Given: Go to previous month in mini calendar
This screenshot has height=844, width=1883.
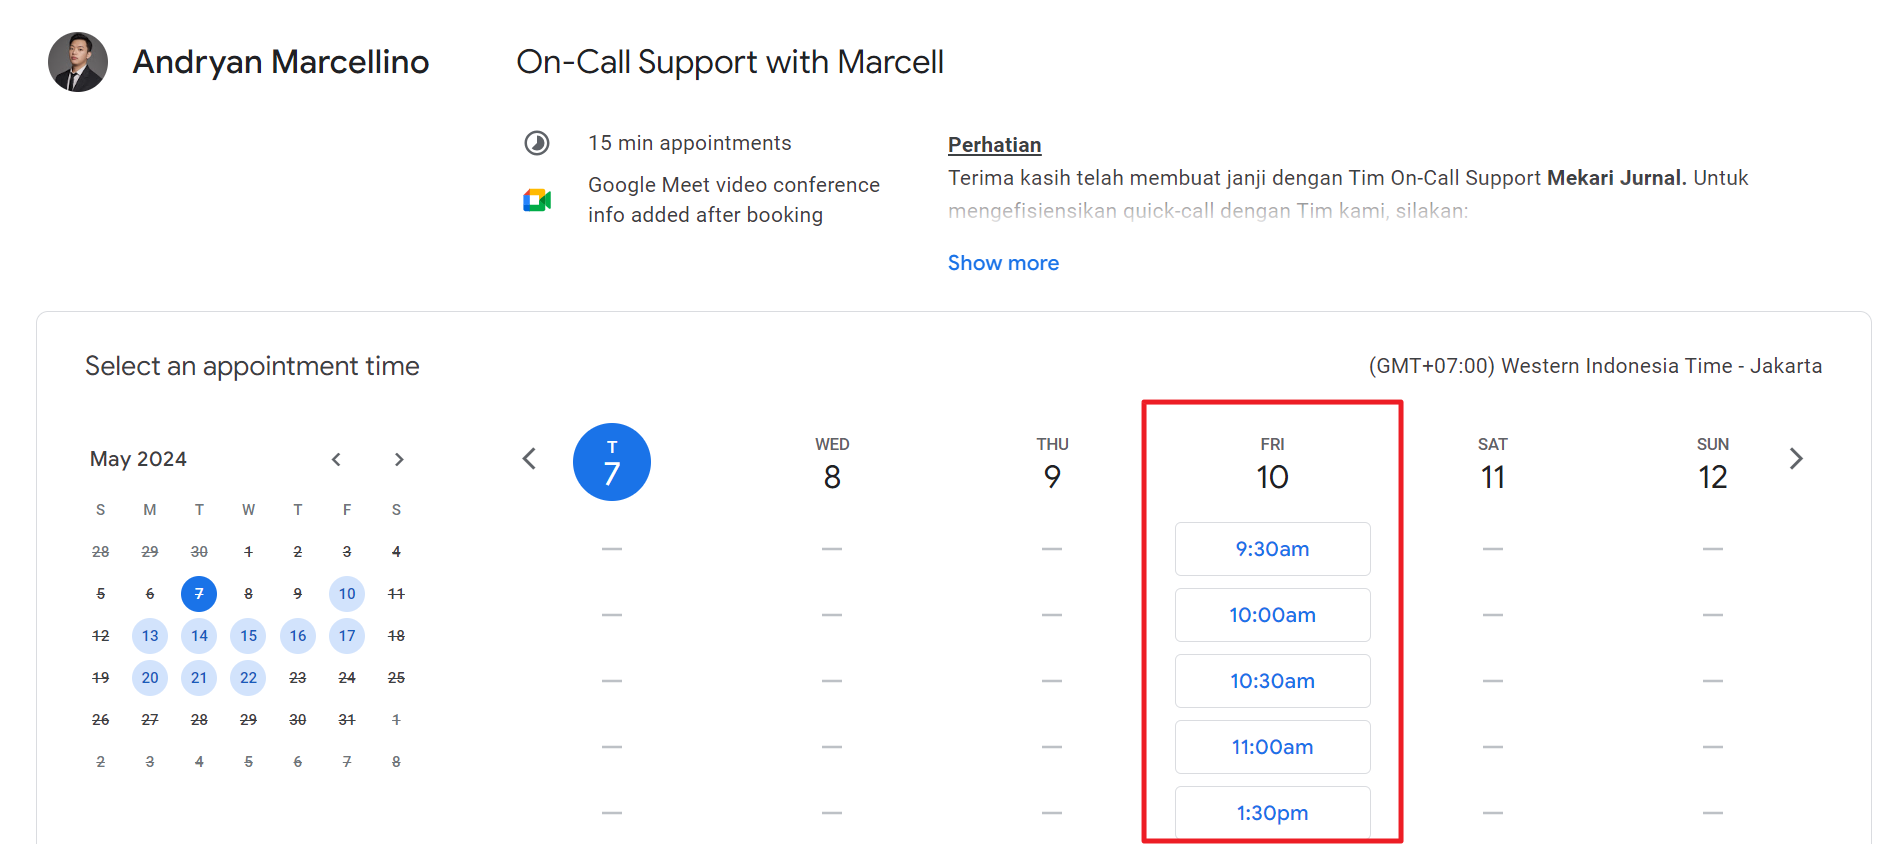Looking at the screenshot, I should [337, 459].
